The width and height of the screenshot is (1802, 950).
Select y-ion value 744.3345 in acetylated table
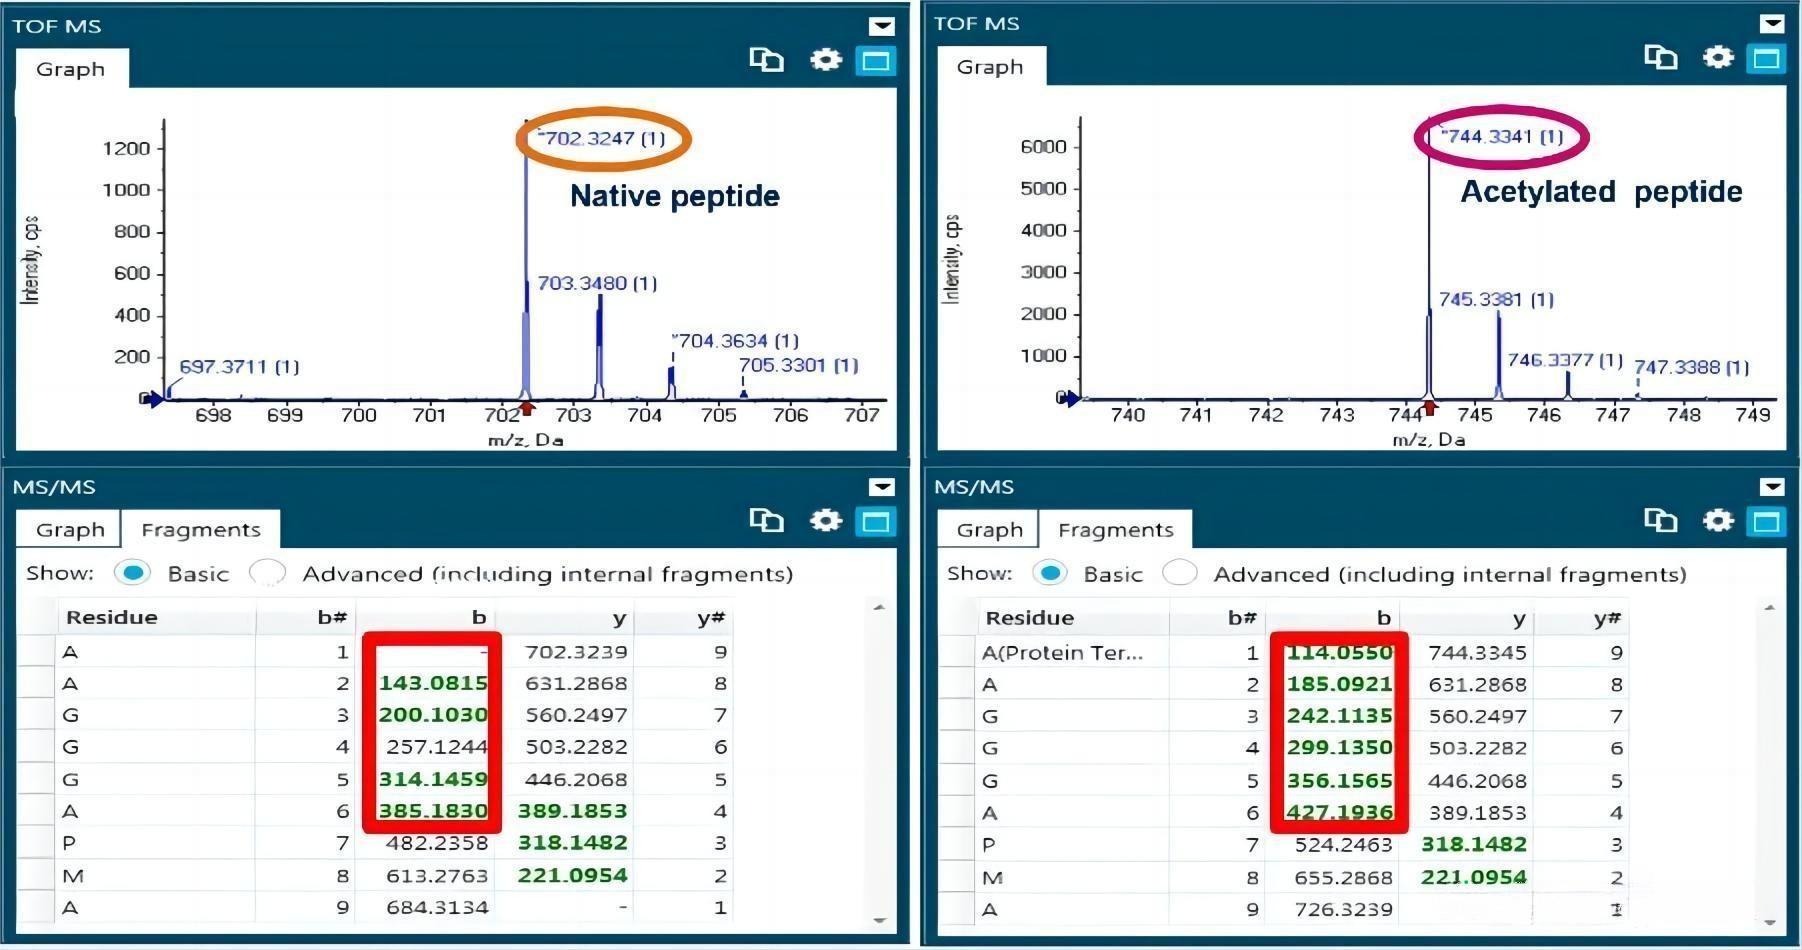click(1477, 653)
